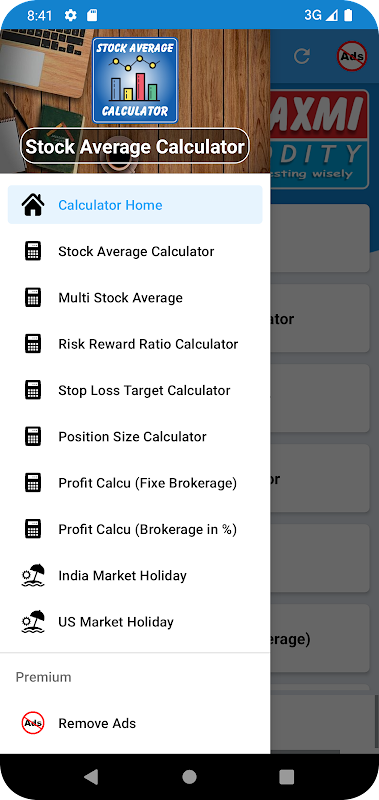379x800 pixels.
Task: Tap the no-ads icon next to Remove Ads
Action: 33,723
